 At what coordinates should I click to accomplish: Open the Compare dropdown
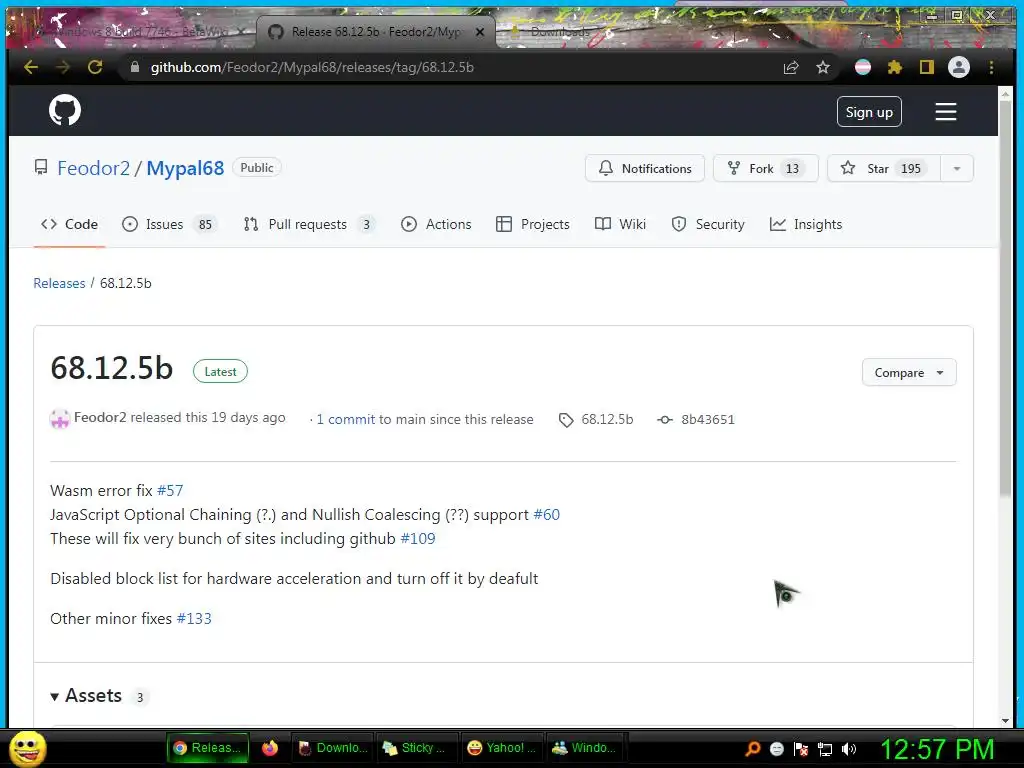tap(909, 373)
